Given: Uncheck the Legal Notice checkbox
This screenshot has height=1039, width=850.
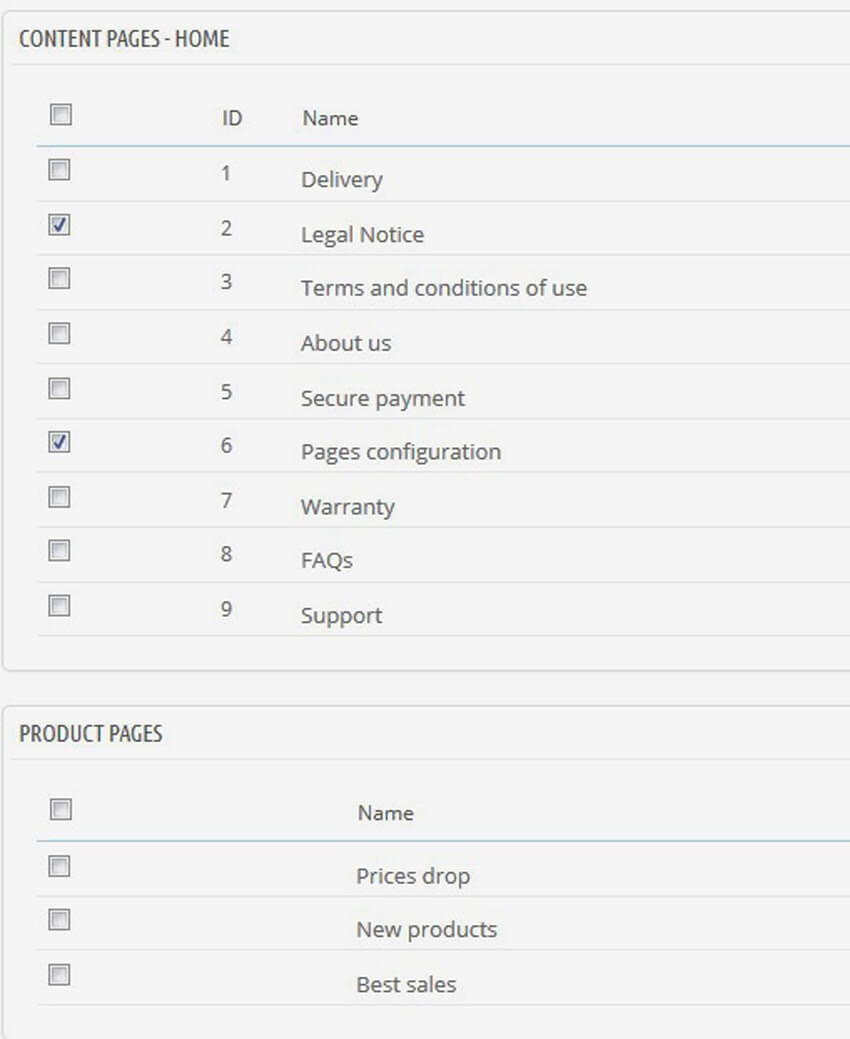Looking at the screenshot, I should pos(60,226).
